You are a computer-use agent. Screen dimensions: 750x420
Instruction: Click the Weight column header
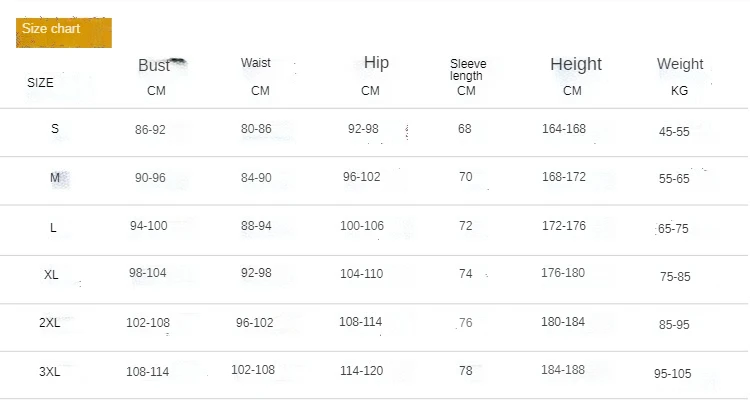[680, 64]
